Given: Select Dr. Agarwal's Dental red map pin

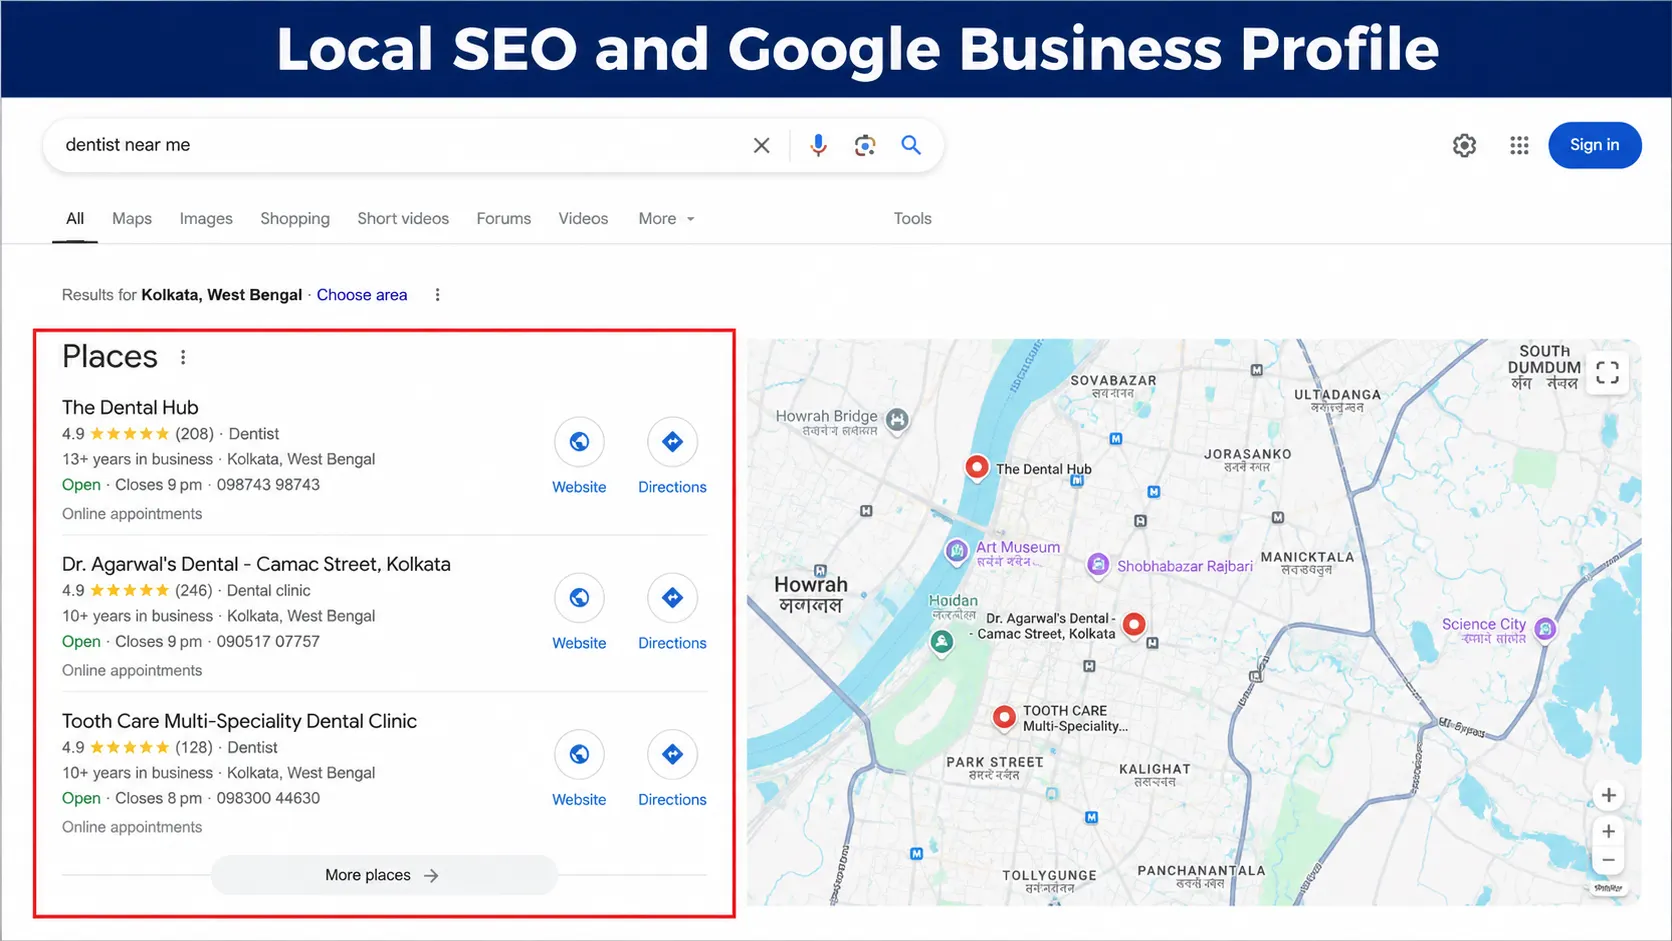Looking at the screenshot, I should (x=1134, y=625).
